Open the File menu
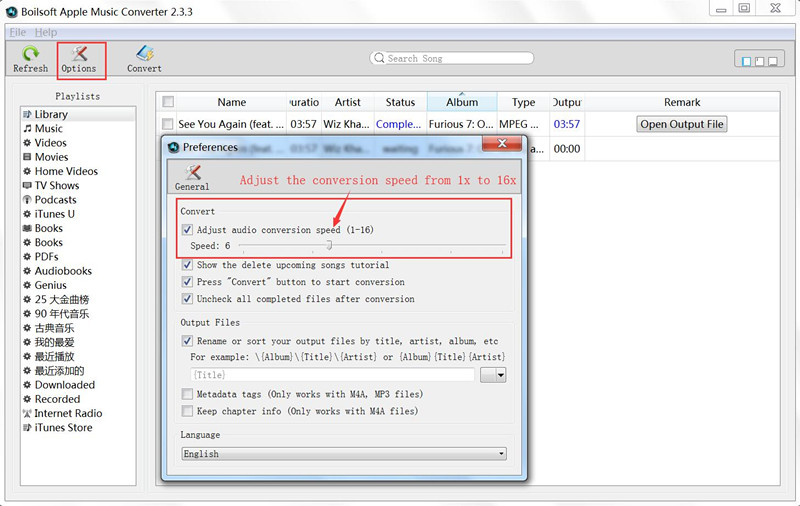This screenshot has width=800, height=506. pos(18,32)
